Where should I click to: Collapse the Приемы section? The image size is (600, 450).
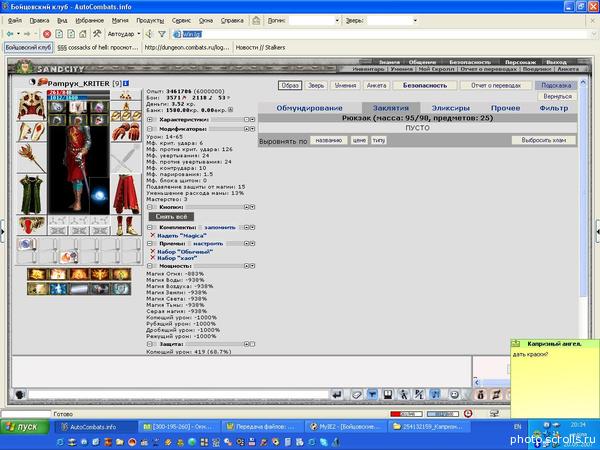coord(150,243)
